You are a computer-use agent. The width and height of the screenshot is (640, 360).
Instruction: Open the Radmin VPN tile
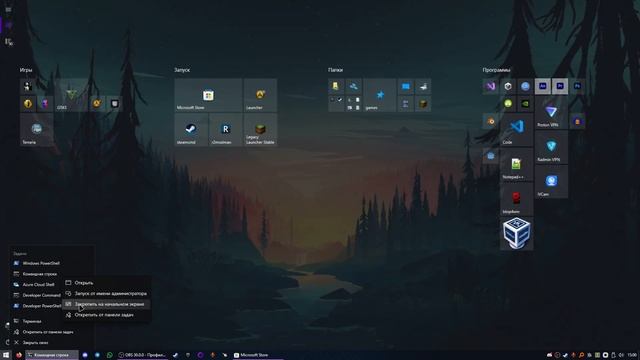click(x=551, y=147)
